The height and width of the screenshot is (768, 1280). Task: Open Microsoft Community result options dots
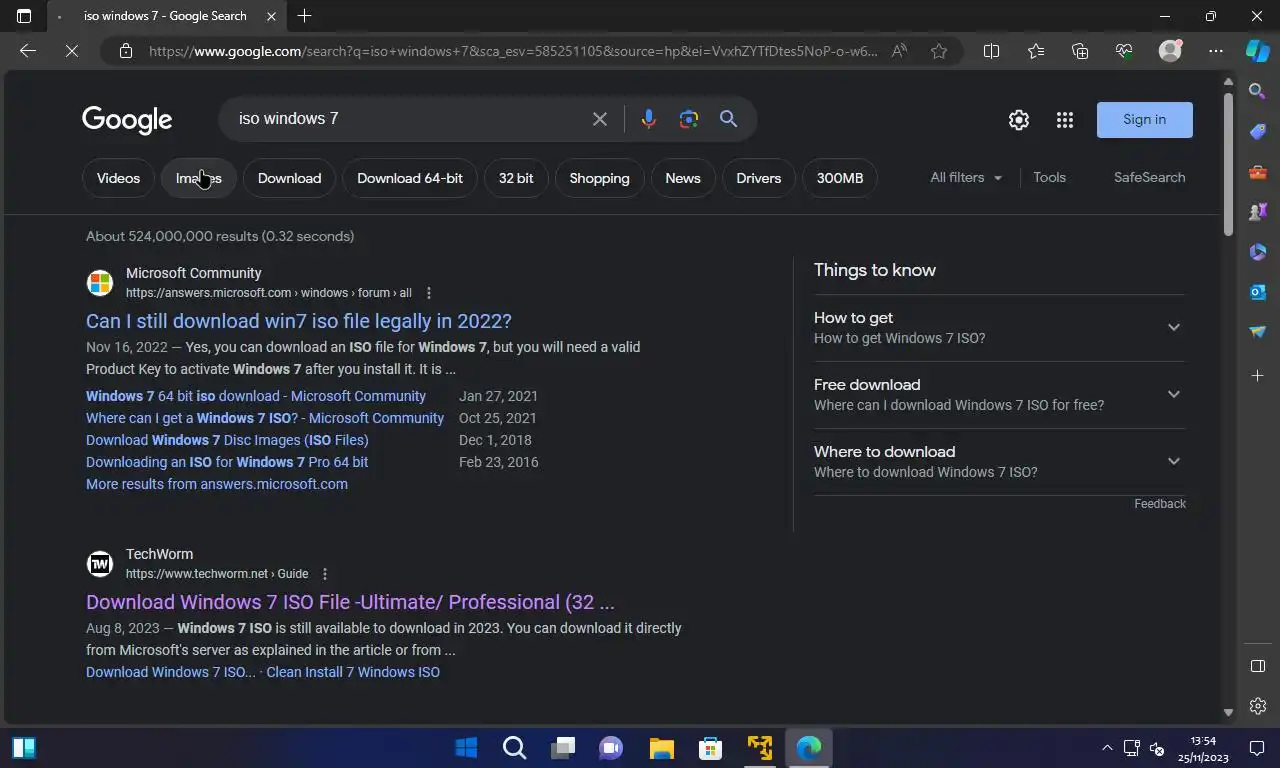(x=429, y=293)
